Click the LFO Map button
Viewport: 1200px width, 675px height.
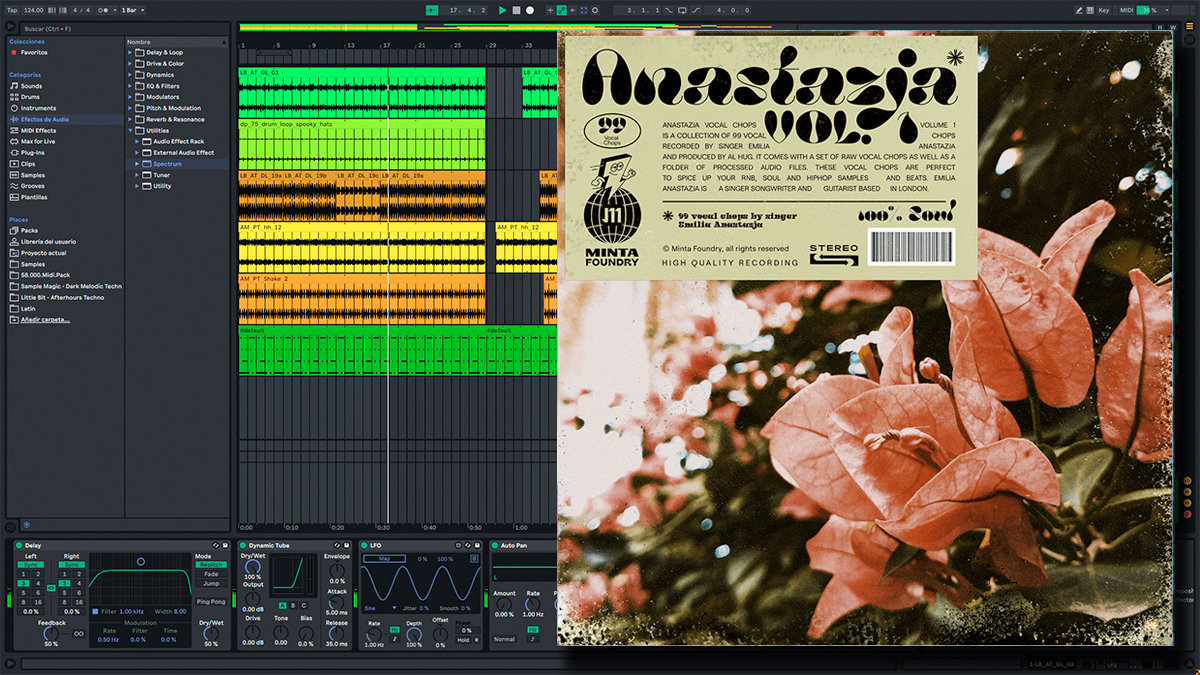(385, 559)
